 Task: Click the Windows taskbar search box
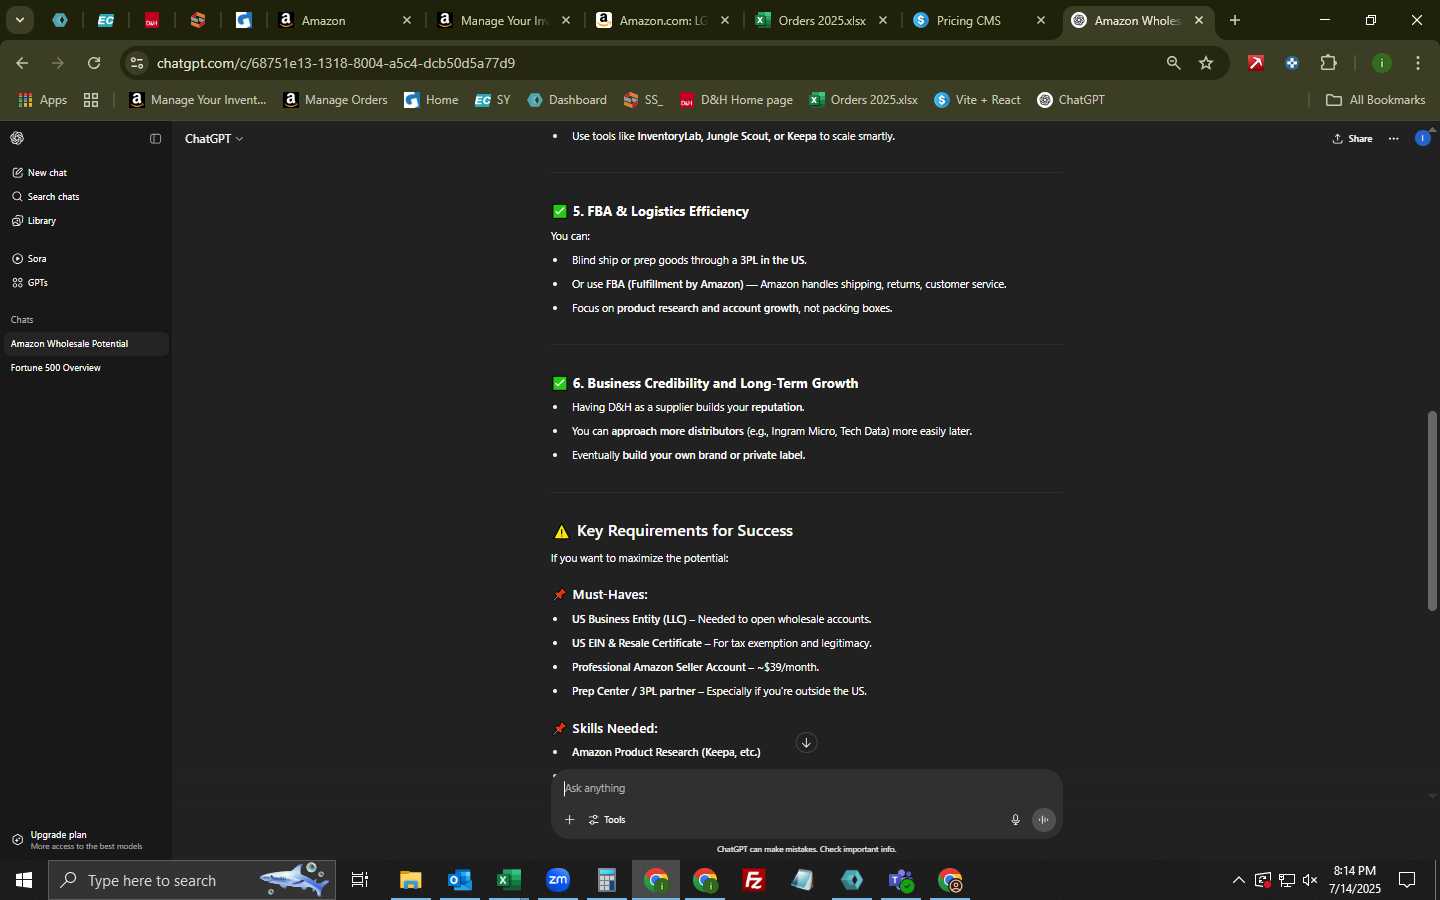point(192,880)
